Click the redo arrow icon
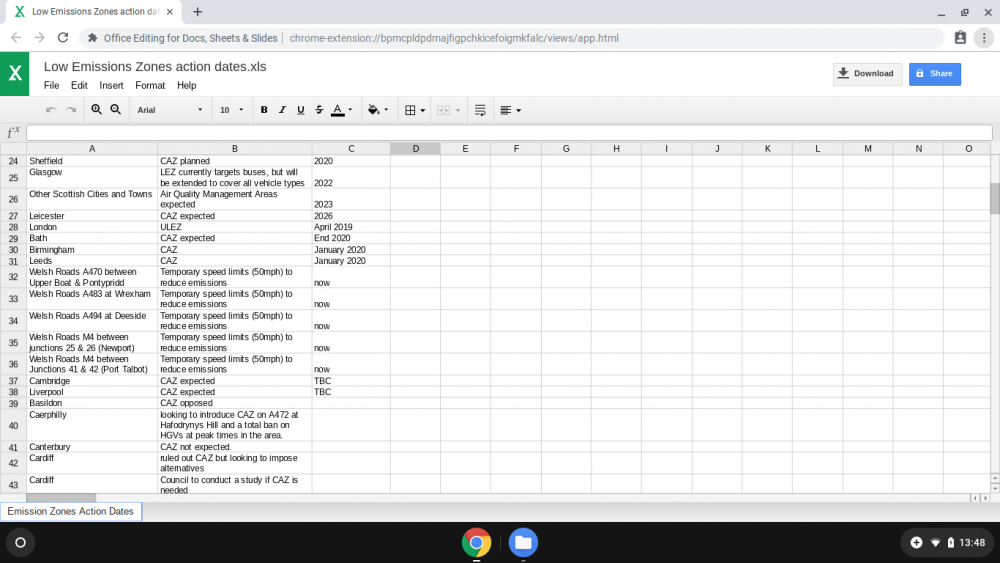This screenshot has height=563, width=1000. tap(71, 110)
